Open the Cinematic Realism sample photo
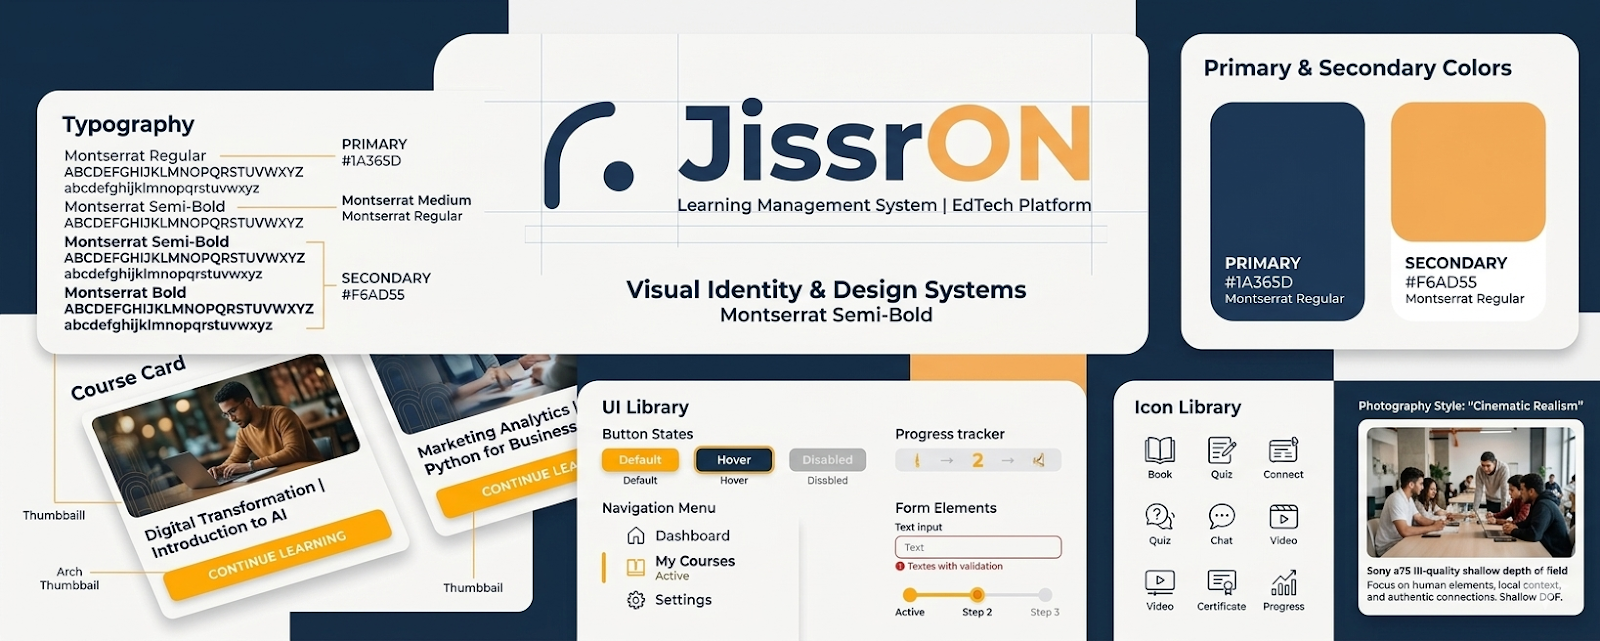Image resolution: width=1600 pixels, height=641 pixels. click(1470, 492)
